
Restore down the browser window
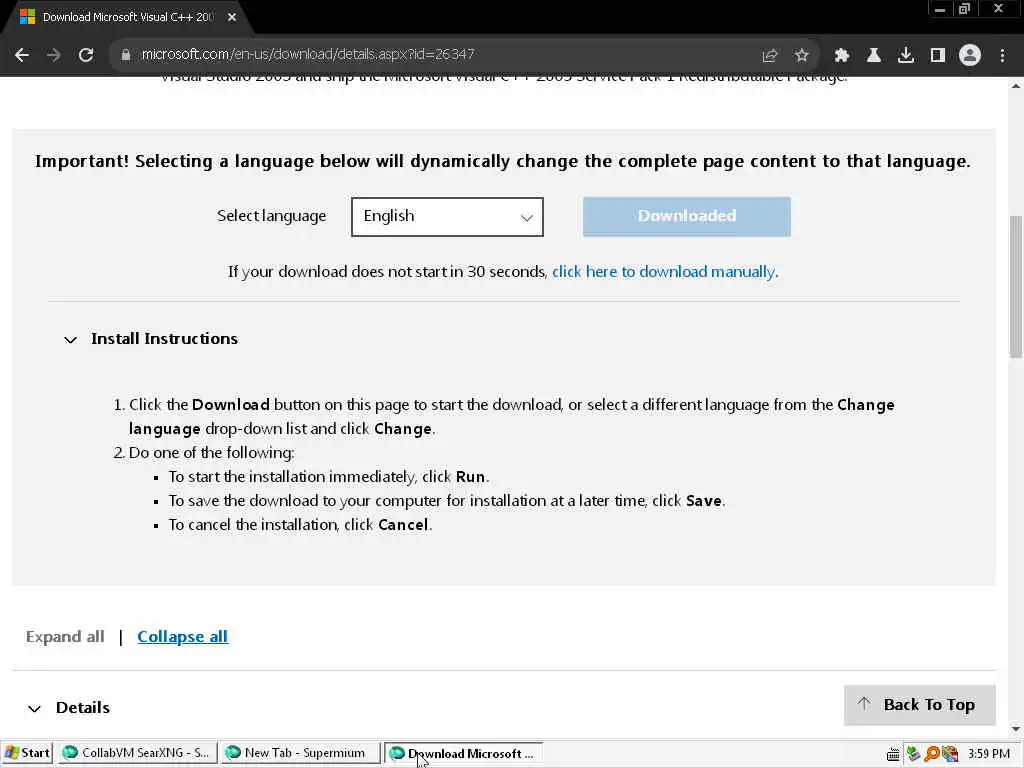pyautogui.click(x=964, y=9)
